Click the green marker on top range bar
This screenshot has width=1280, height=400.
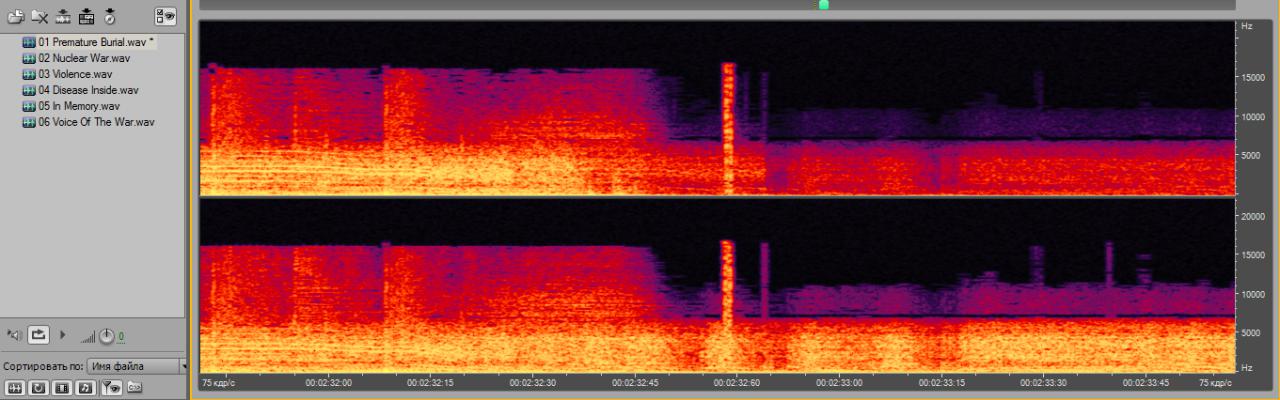click(824, 5)
